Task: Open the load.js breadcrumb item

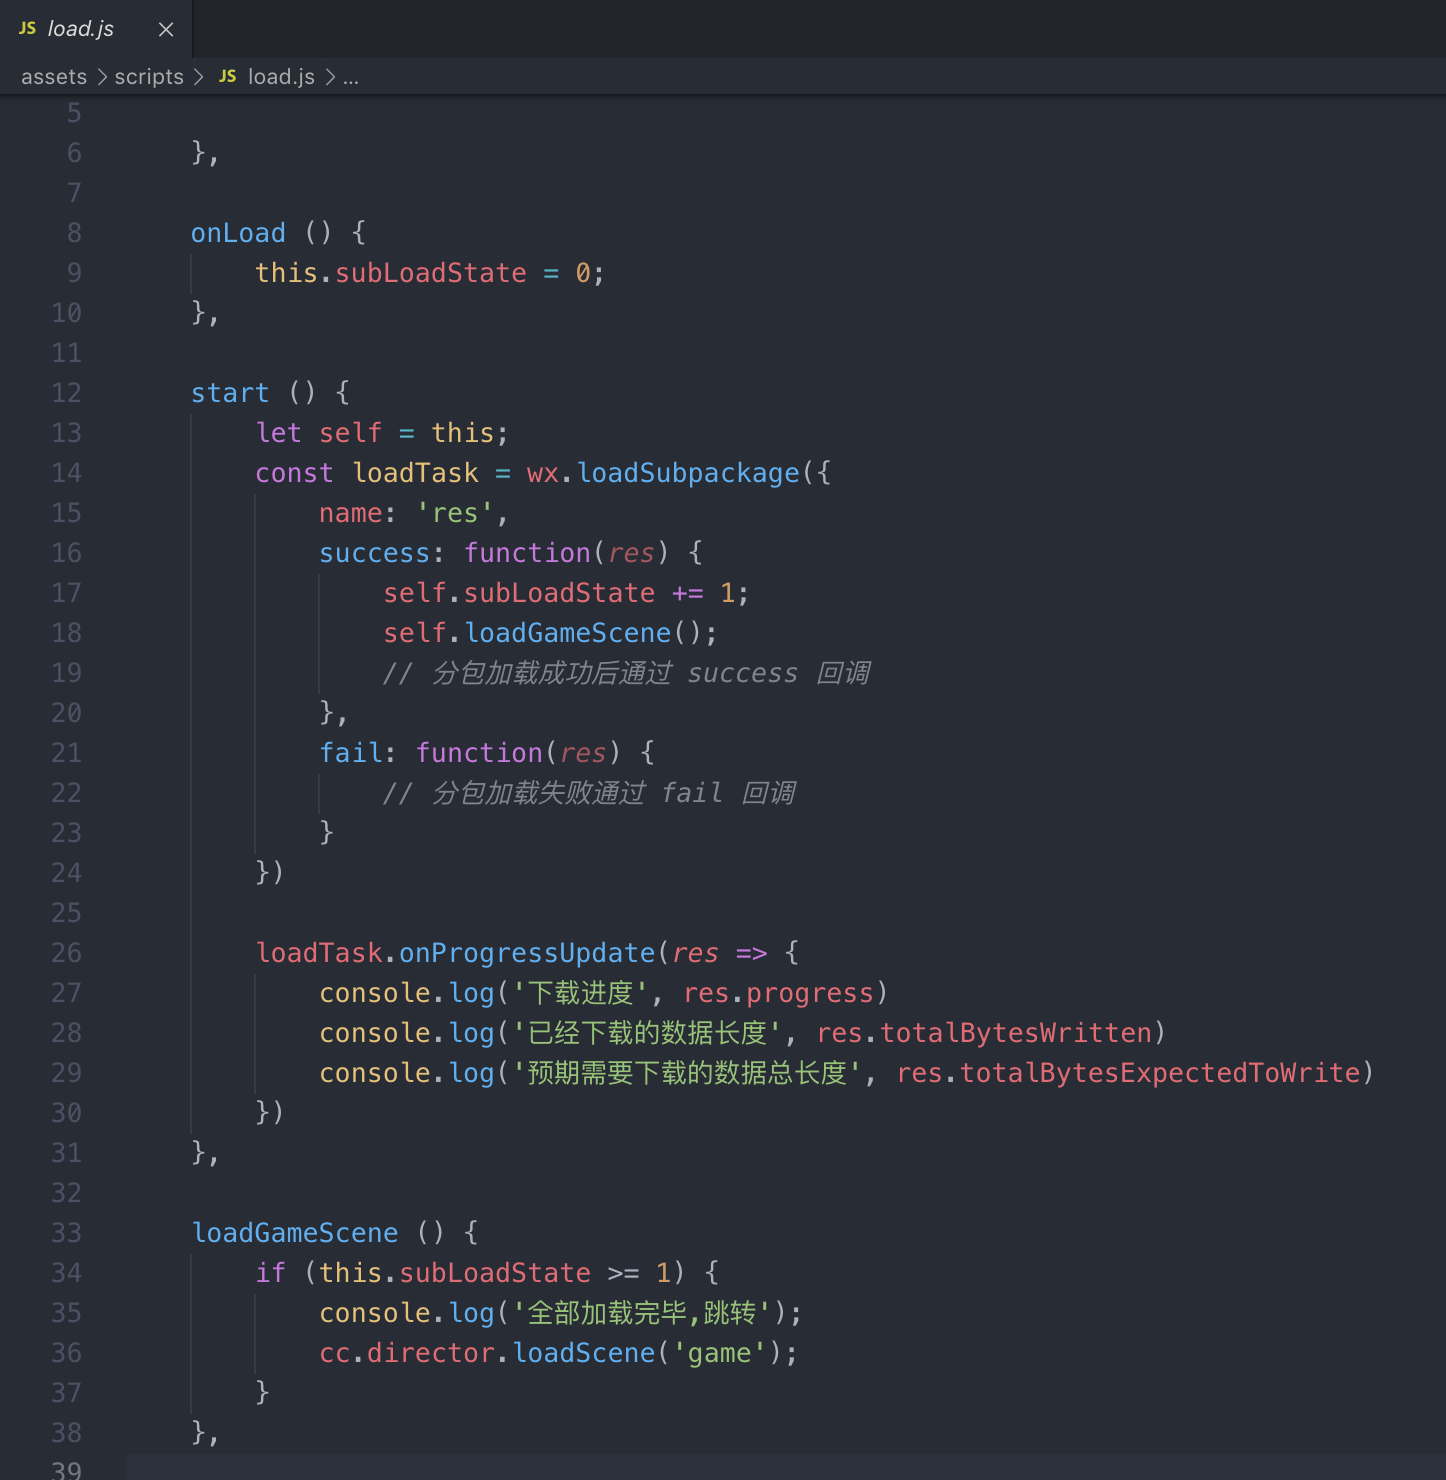Action: point(281,77)
